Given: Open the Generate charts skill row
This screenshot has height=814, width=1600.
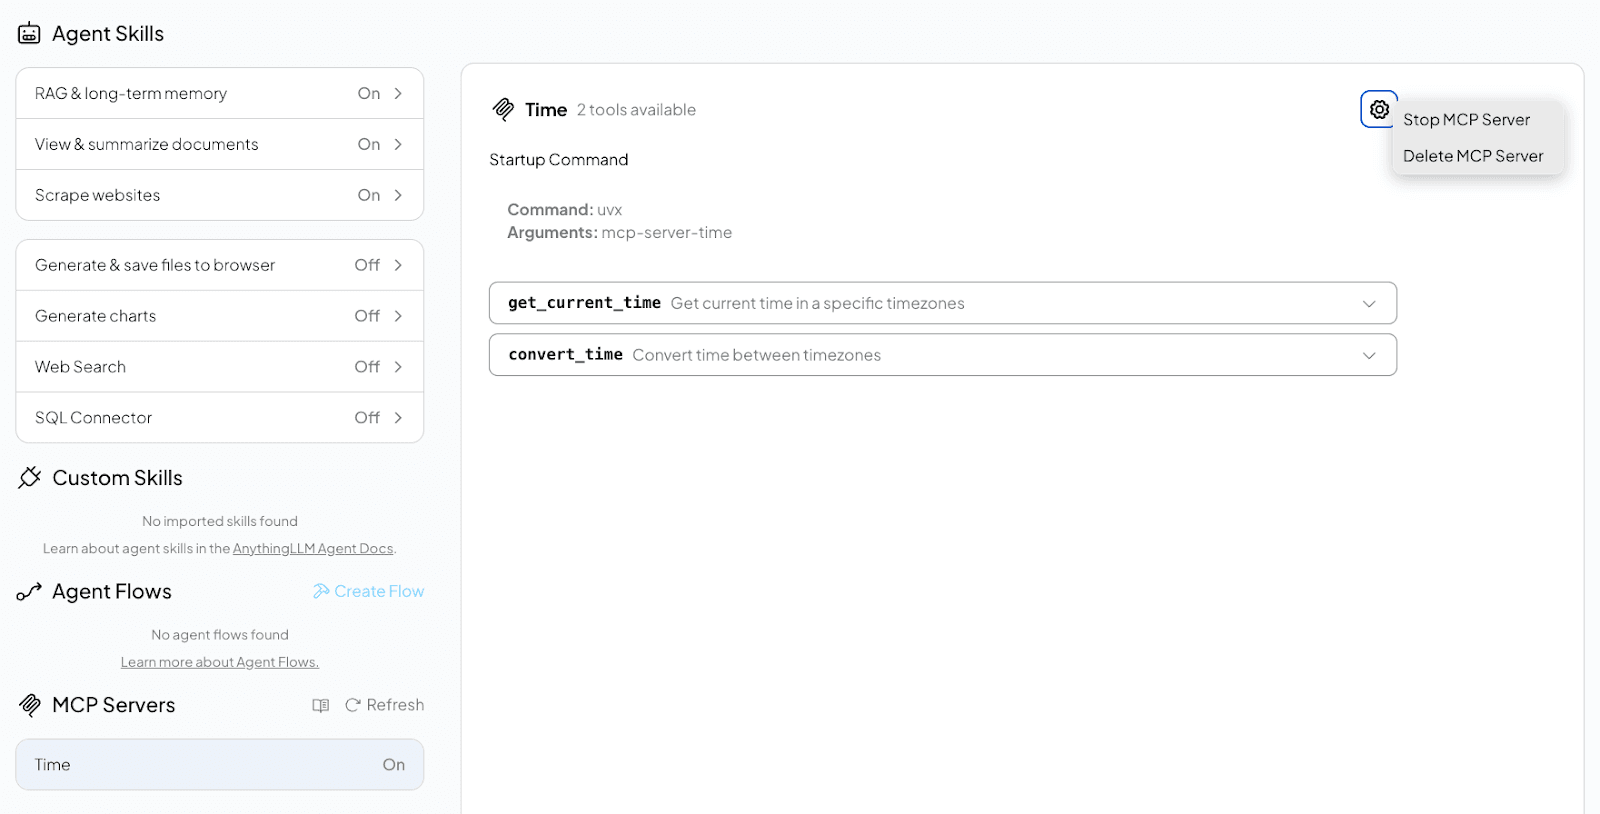Looking at the screenshot, I should [x=219, y=316].
